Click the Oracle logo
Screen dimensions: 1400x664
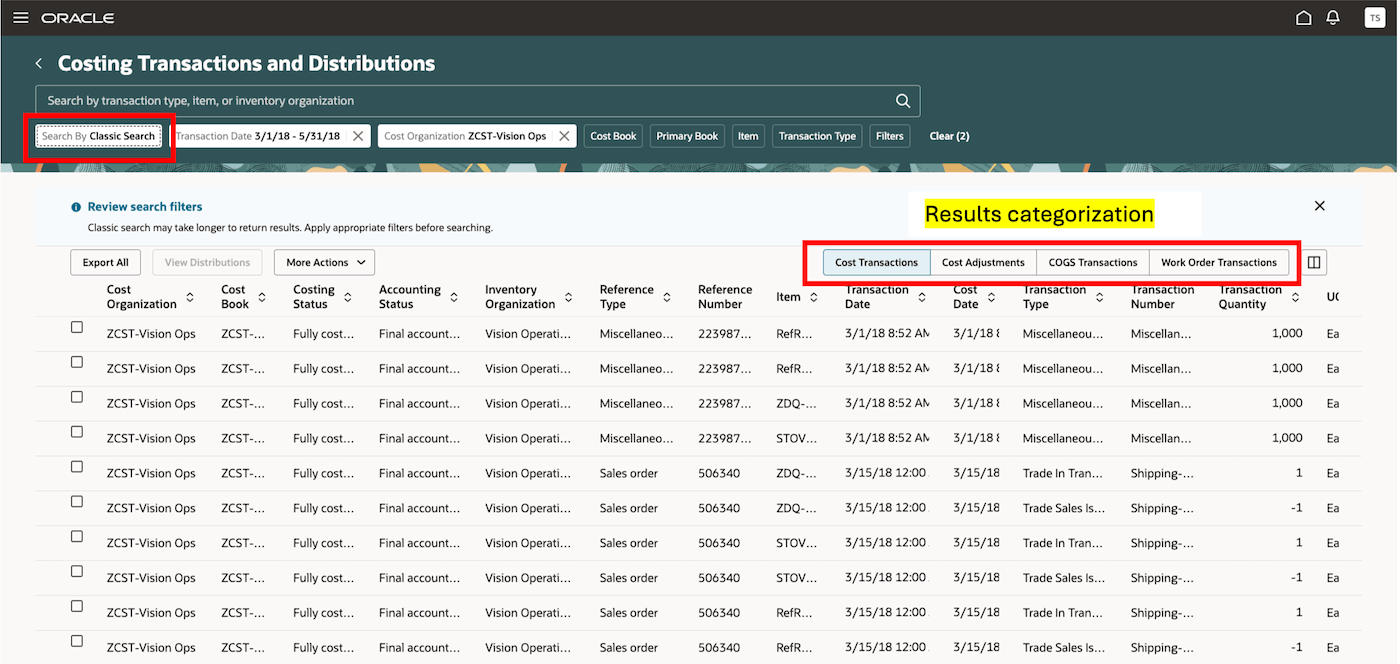pyautogui.click(x=78, y=18)
